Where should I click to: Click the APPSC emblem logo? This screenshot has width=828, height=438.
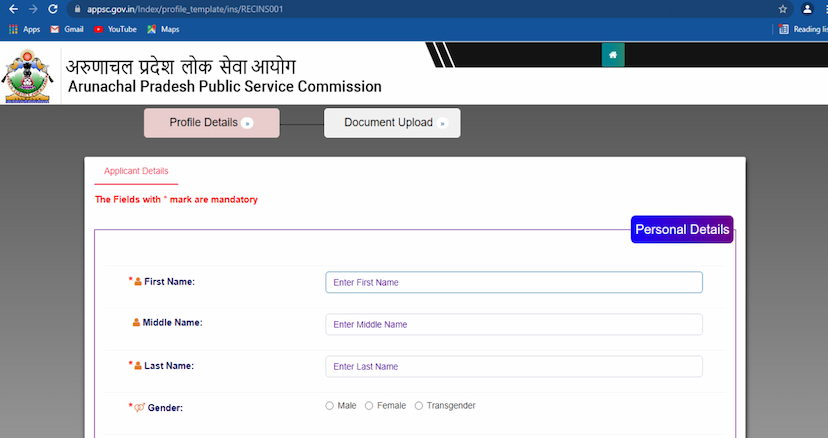(x=27, y=76)
